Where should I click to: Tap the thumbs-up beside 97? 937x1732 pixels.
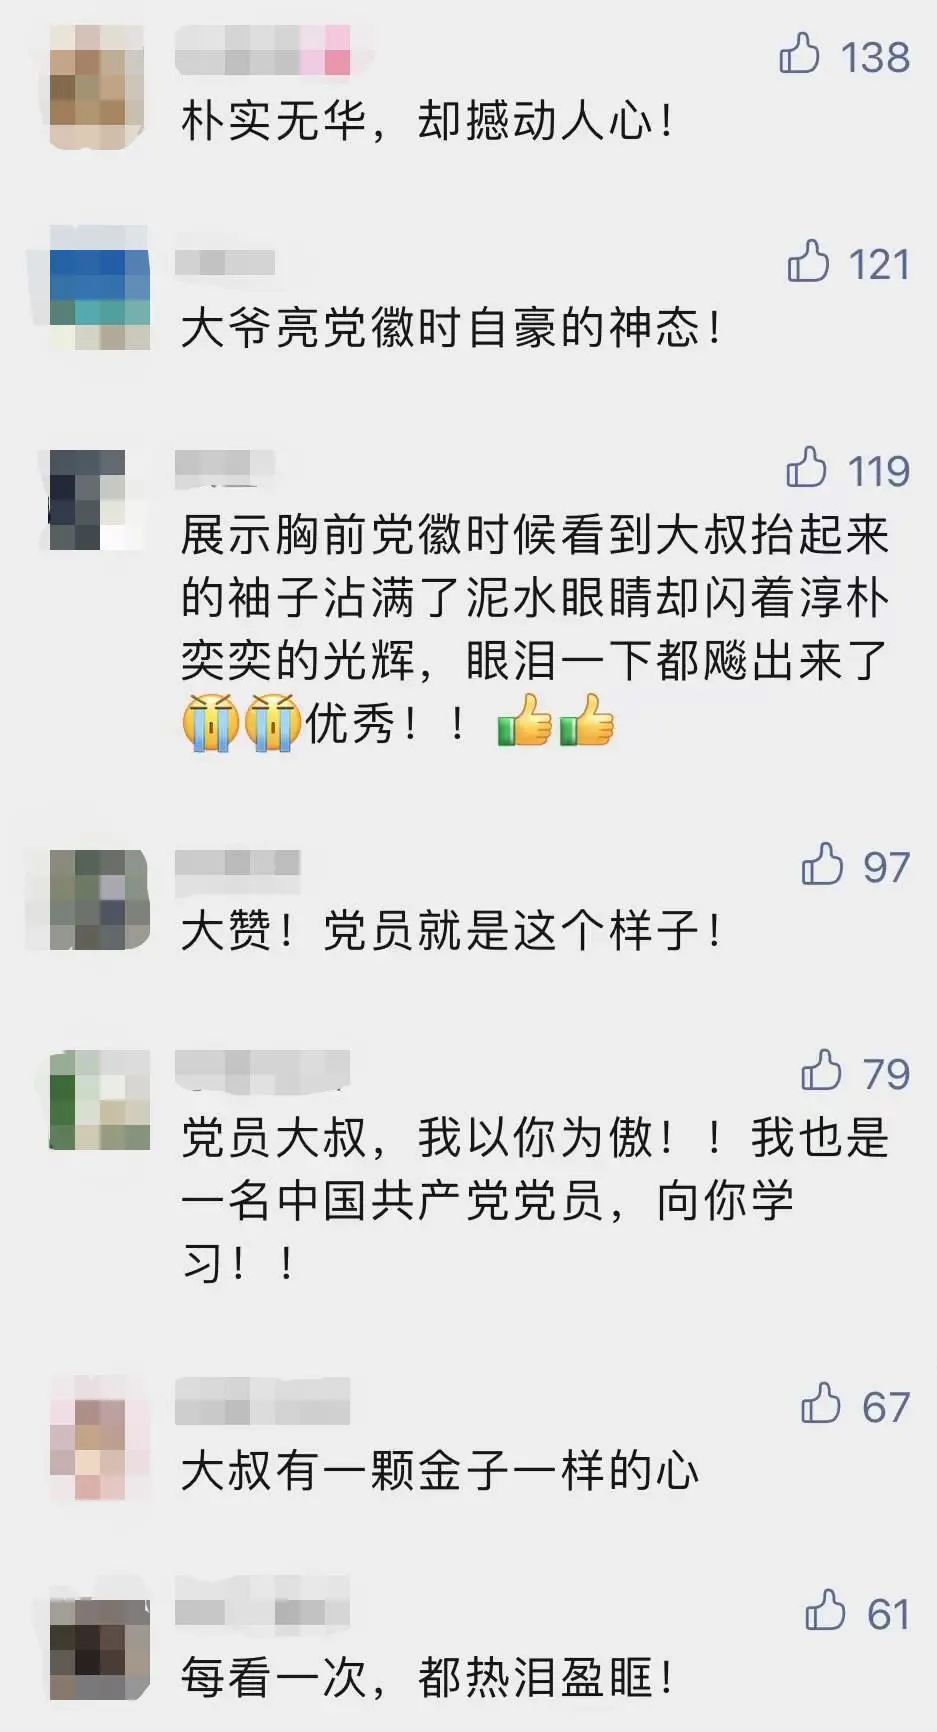click(x=822, y=864)
